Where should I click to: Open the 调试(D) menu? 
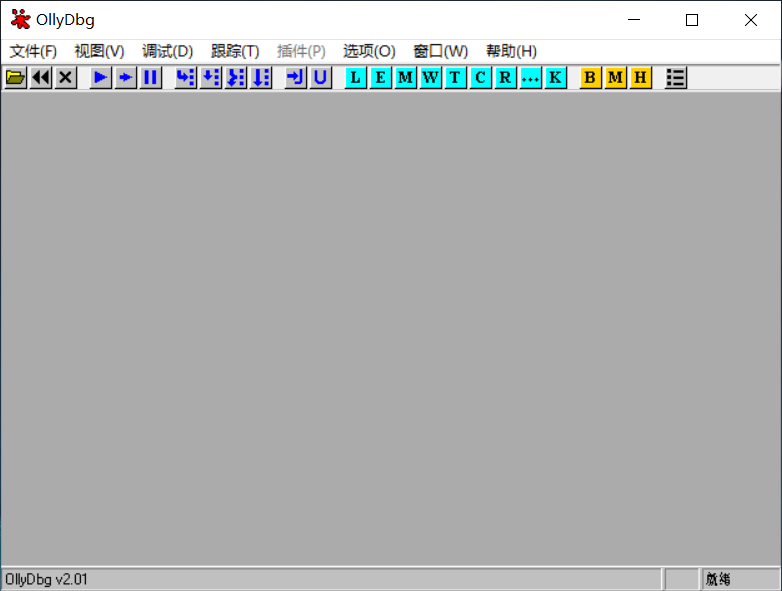[167, 51]
